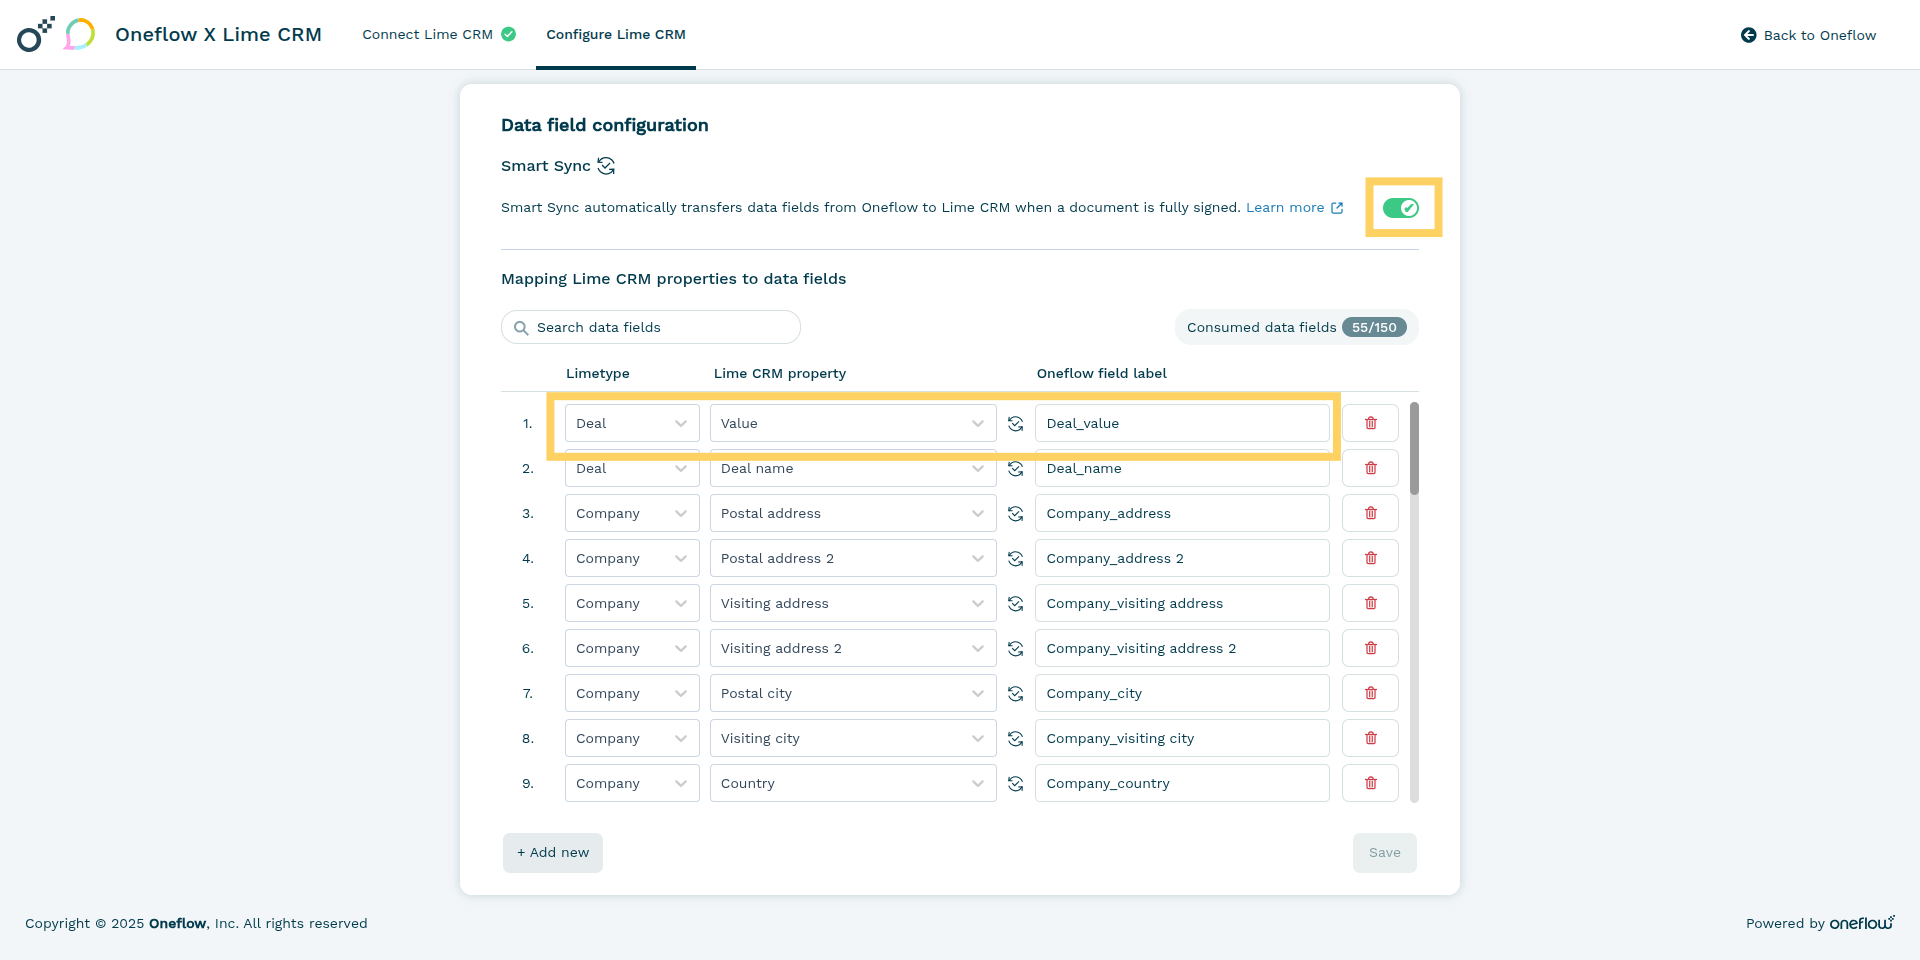Click sync icon beside Company_visiting address
1920x960 pixels.
[1015, 604]
